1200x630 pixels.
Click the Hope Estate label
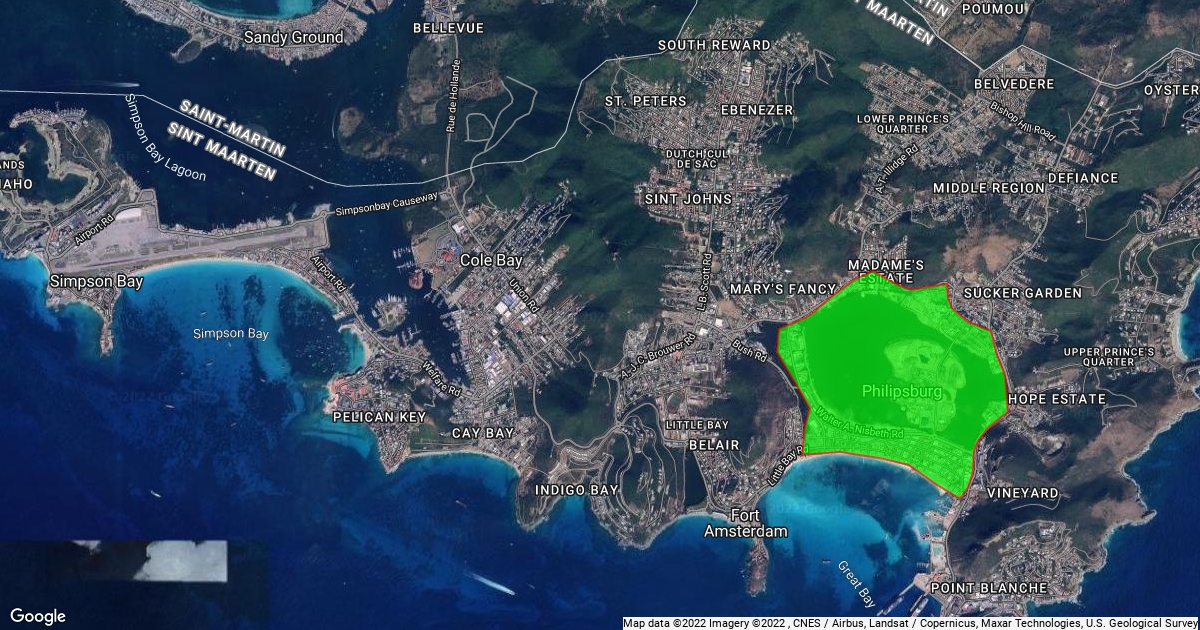[x=1057, y=399]
